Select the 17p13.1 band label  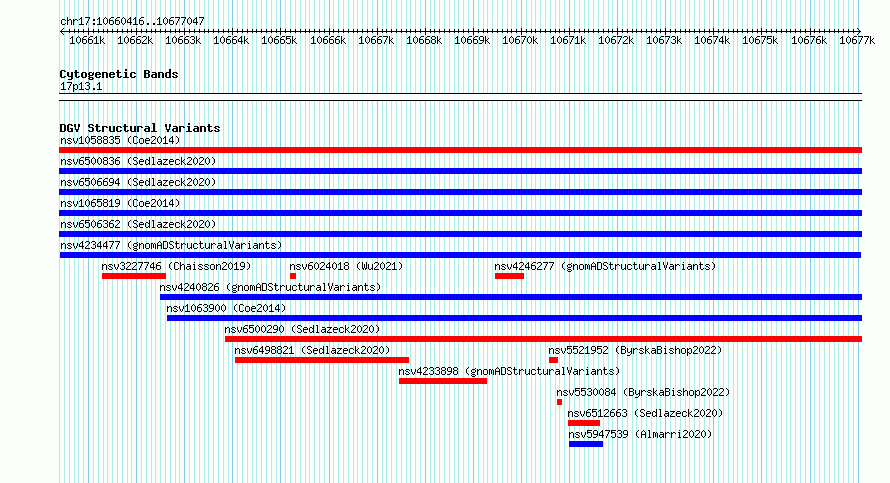pyautogui.click(x=81, y=86)
